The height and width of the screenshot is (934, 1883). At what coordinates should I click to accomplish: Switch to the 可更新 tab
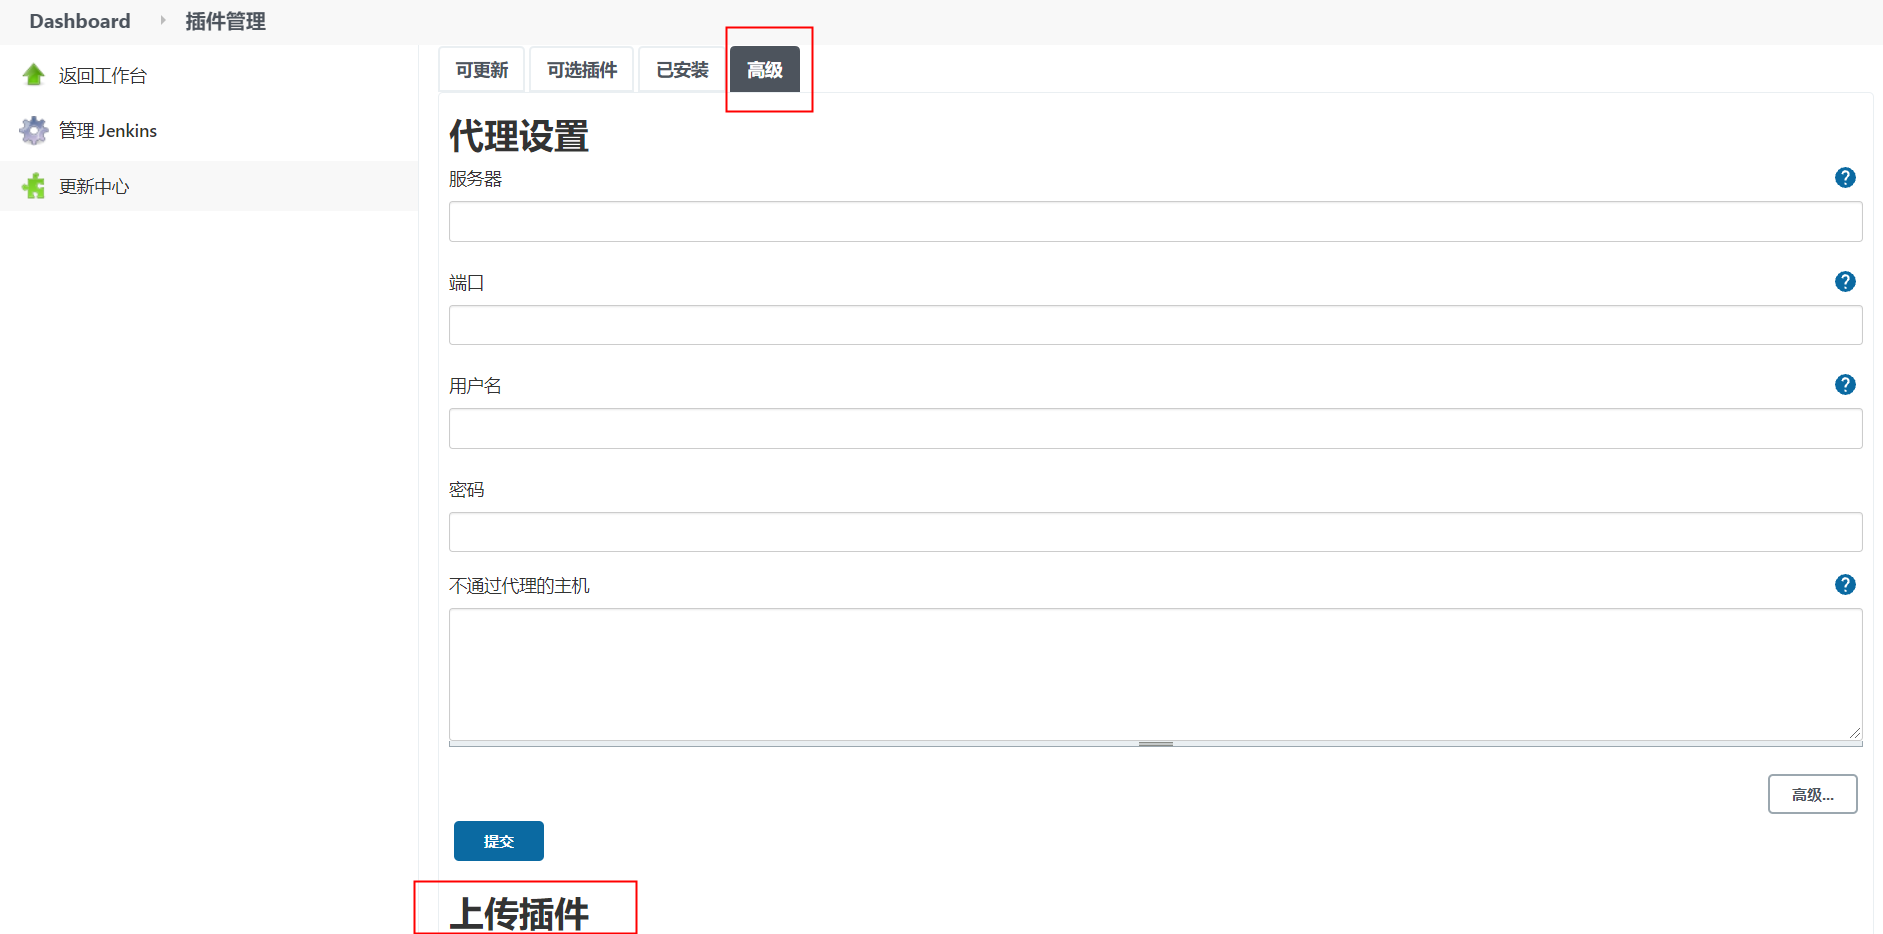pos(482,70)
